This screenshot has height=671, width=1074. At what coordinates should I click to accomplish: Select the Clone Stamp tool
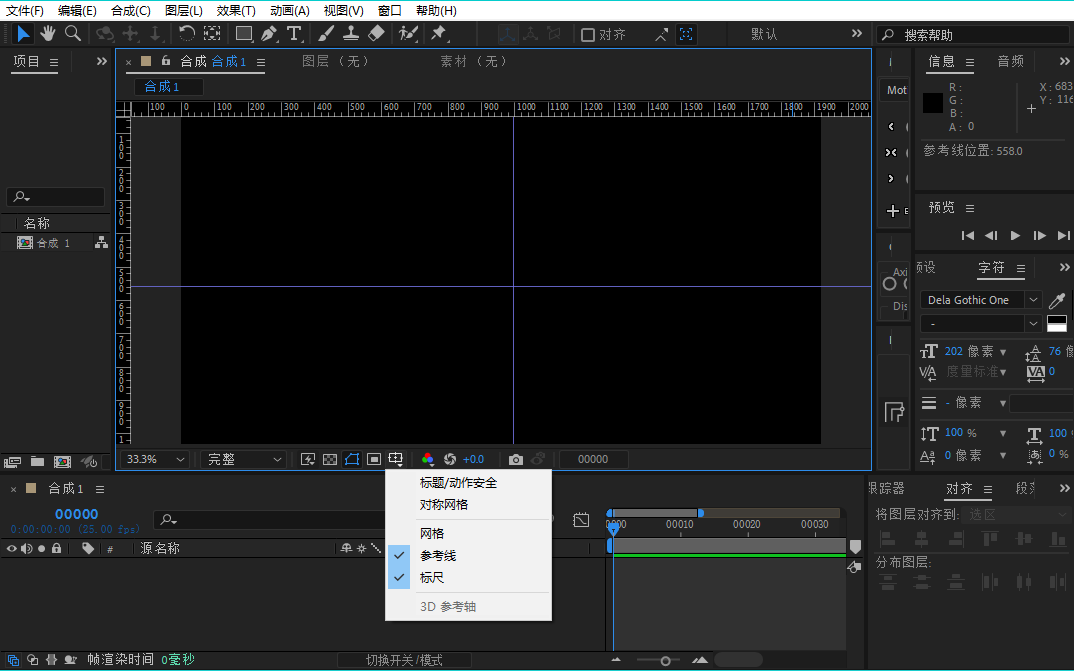coord(351,34)
